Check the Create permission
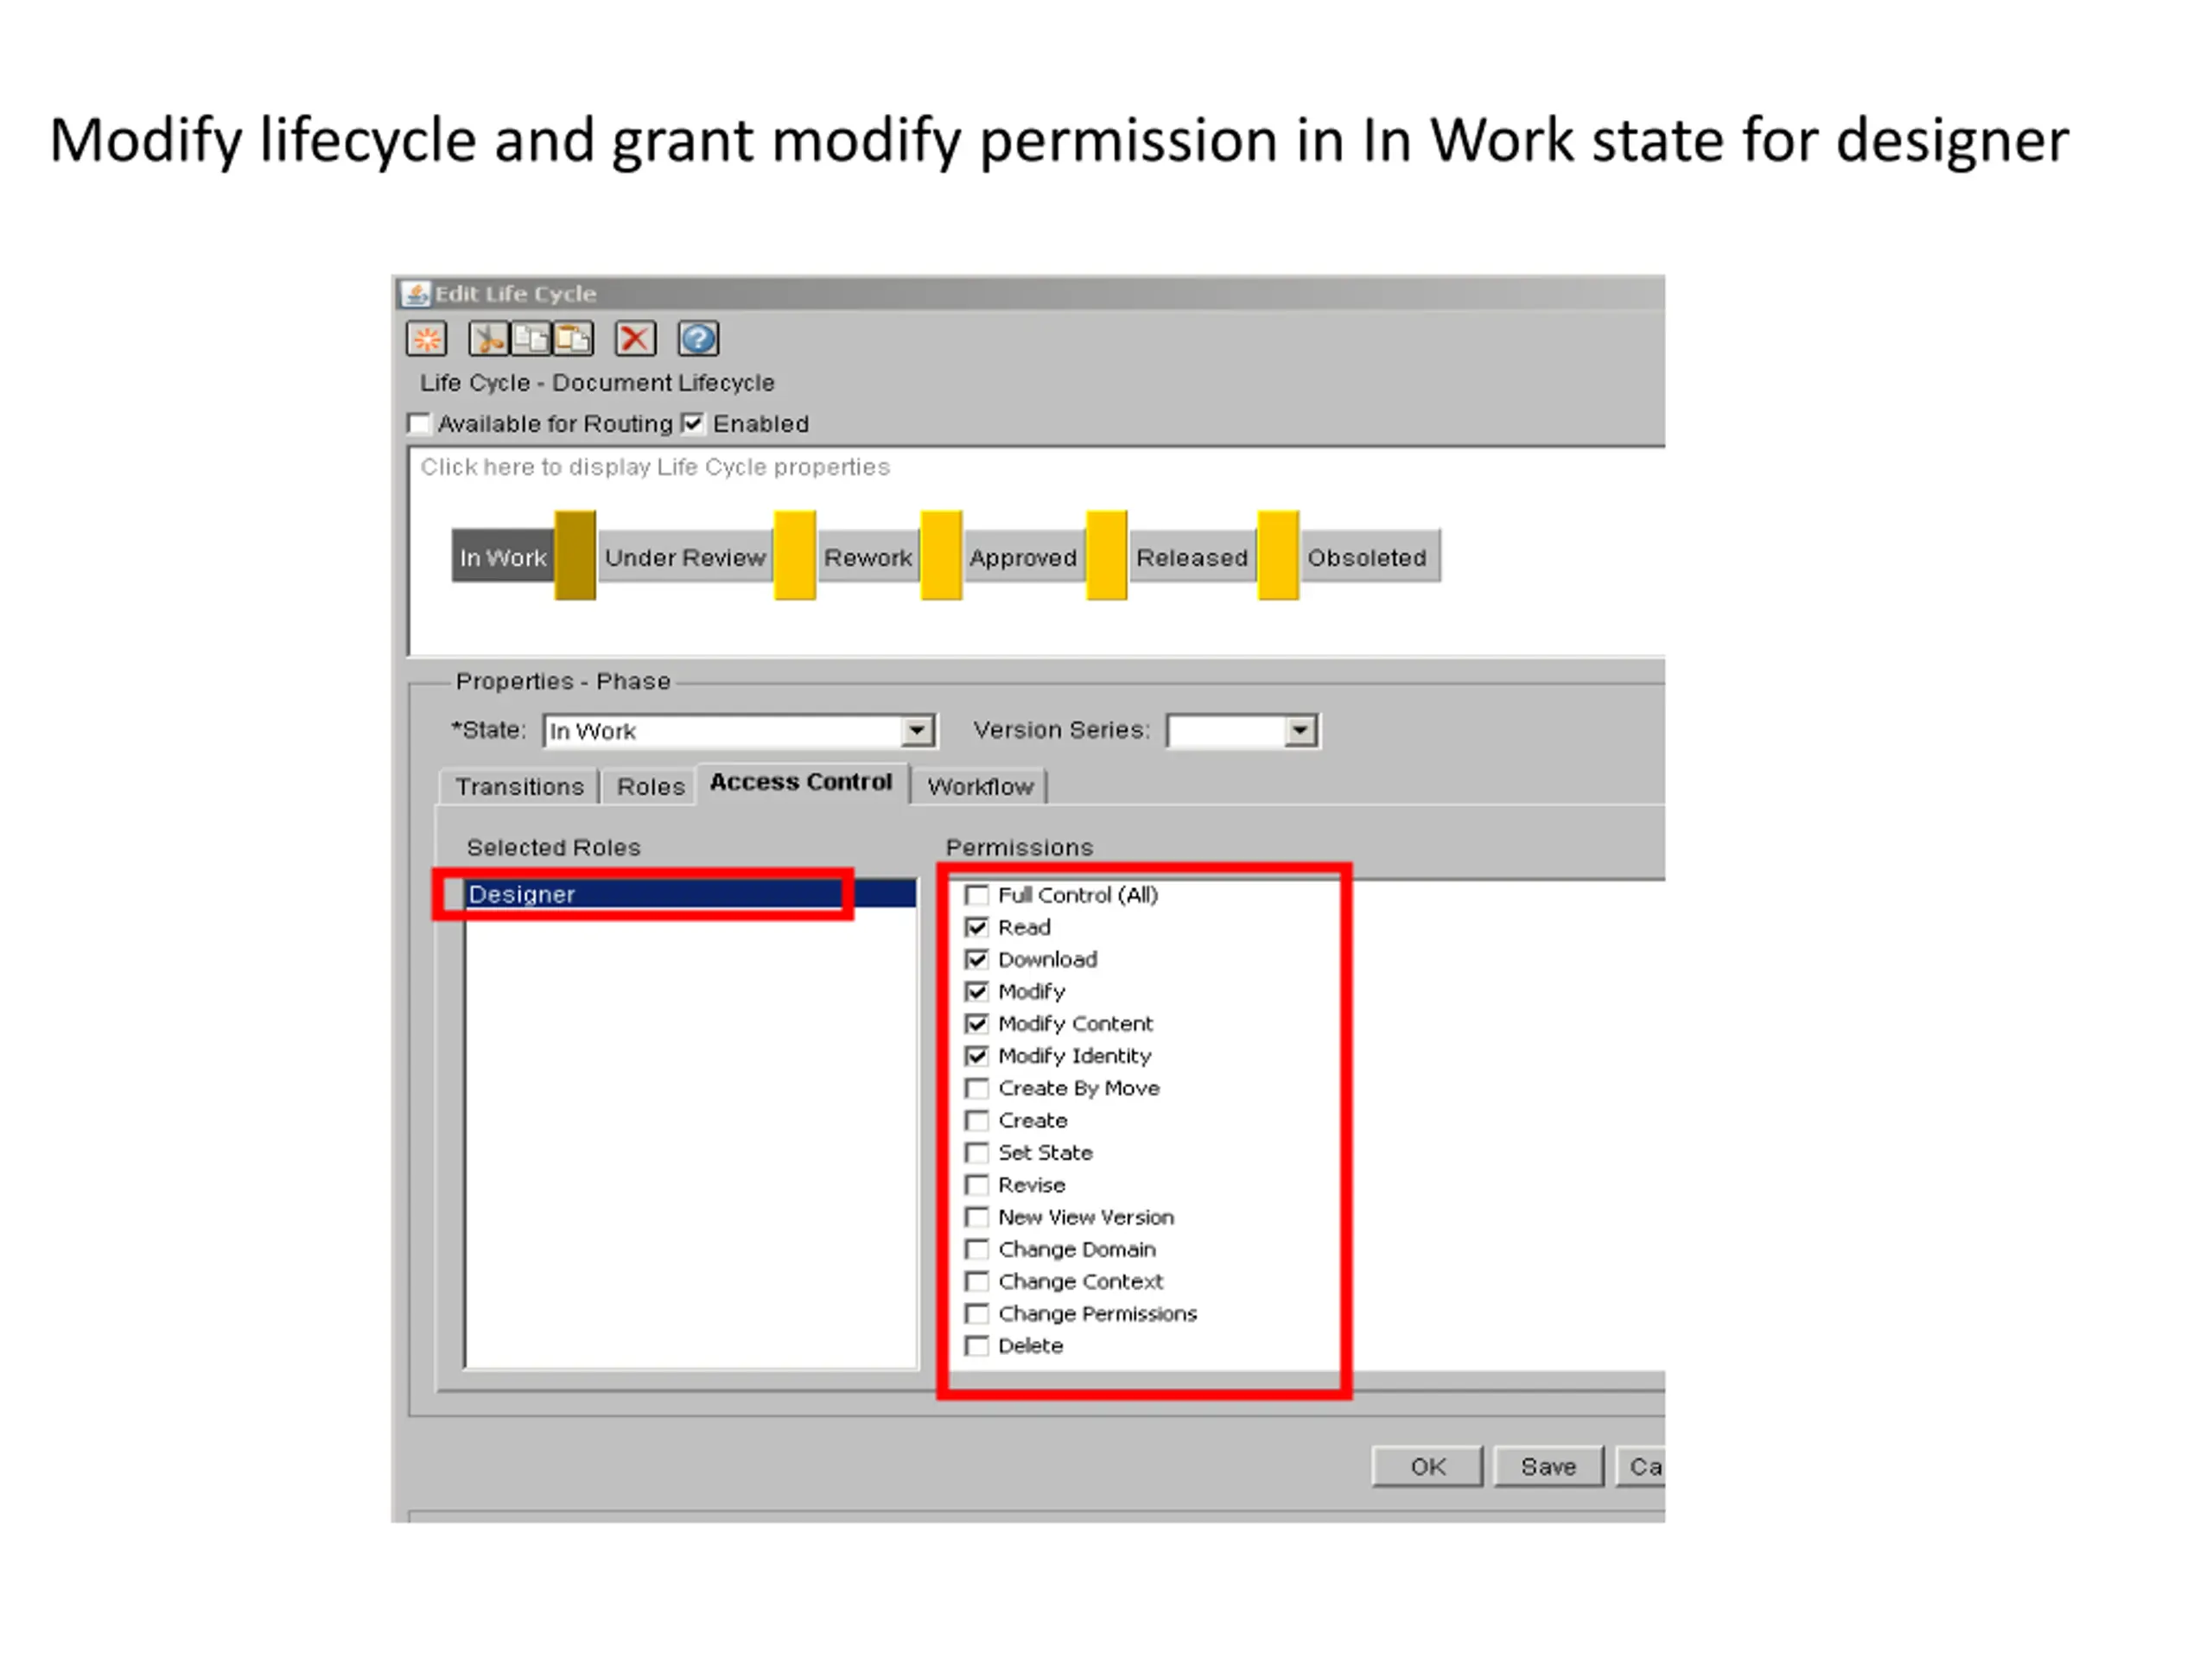The width and height of the screenshot is (2212, 1659). point(977,1120)
